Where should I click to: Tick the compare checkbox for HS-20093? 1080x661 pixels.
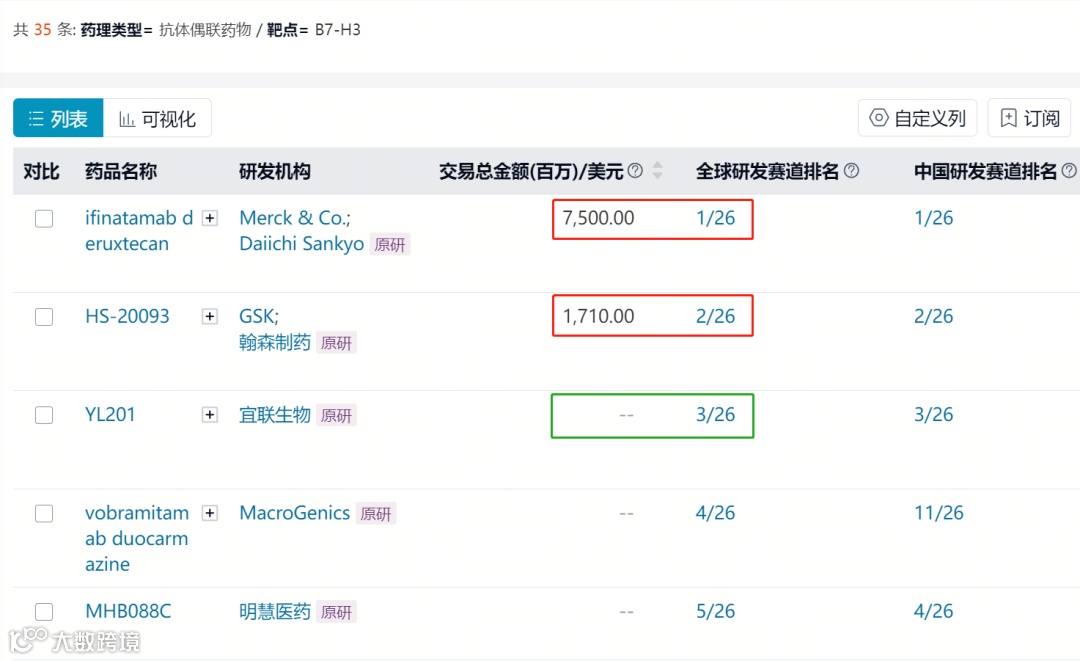click(x=44, y=317)
